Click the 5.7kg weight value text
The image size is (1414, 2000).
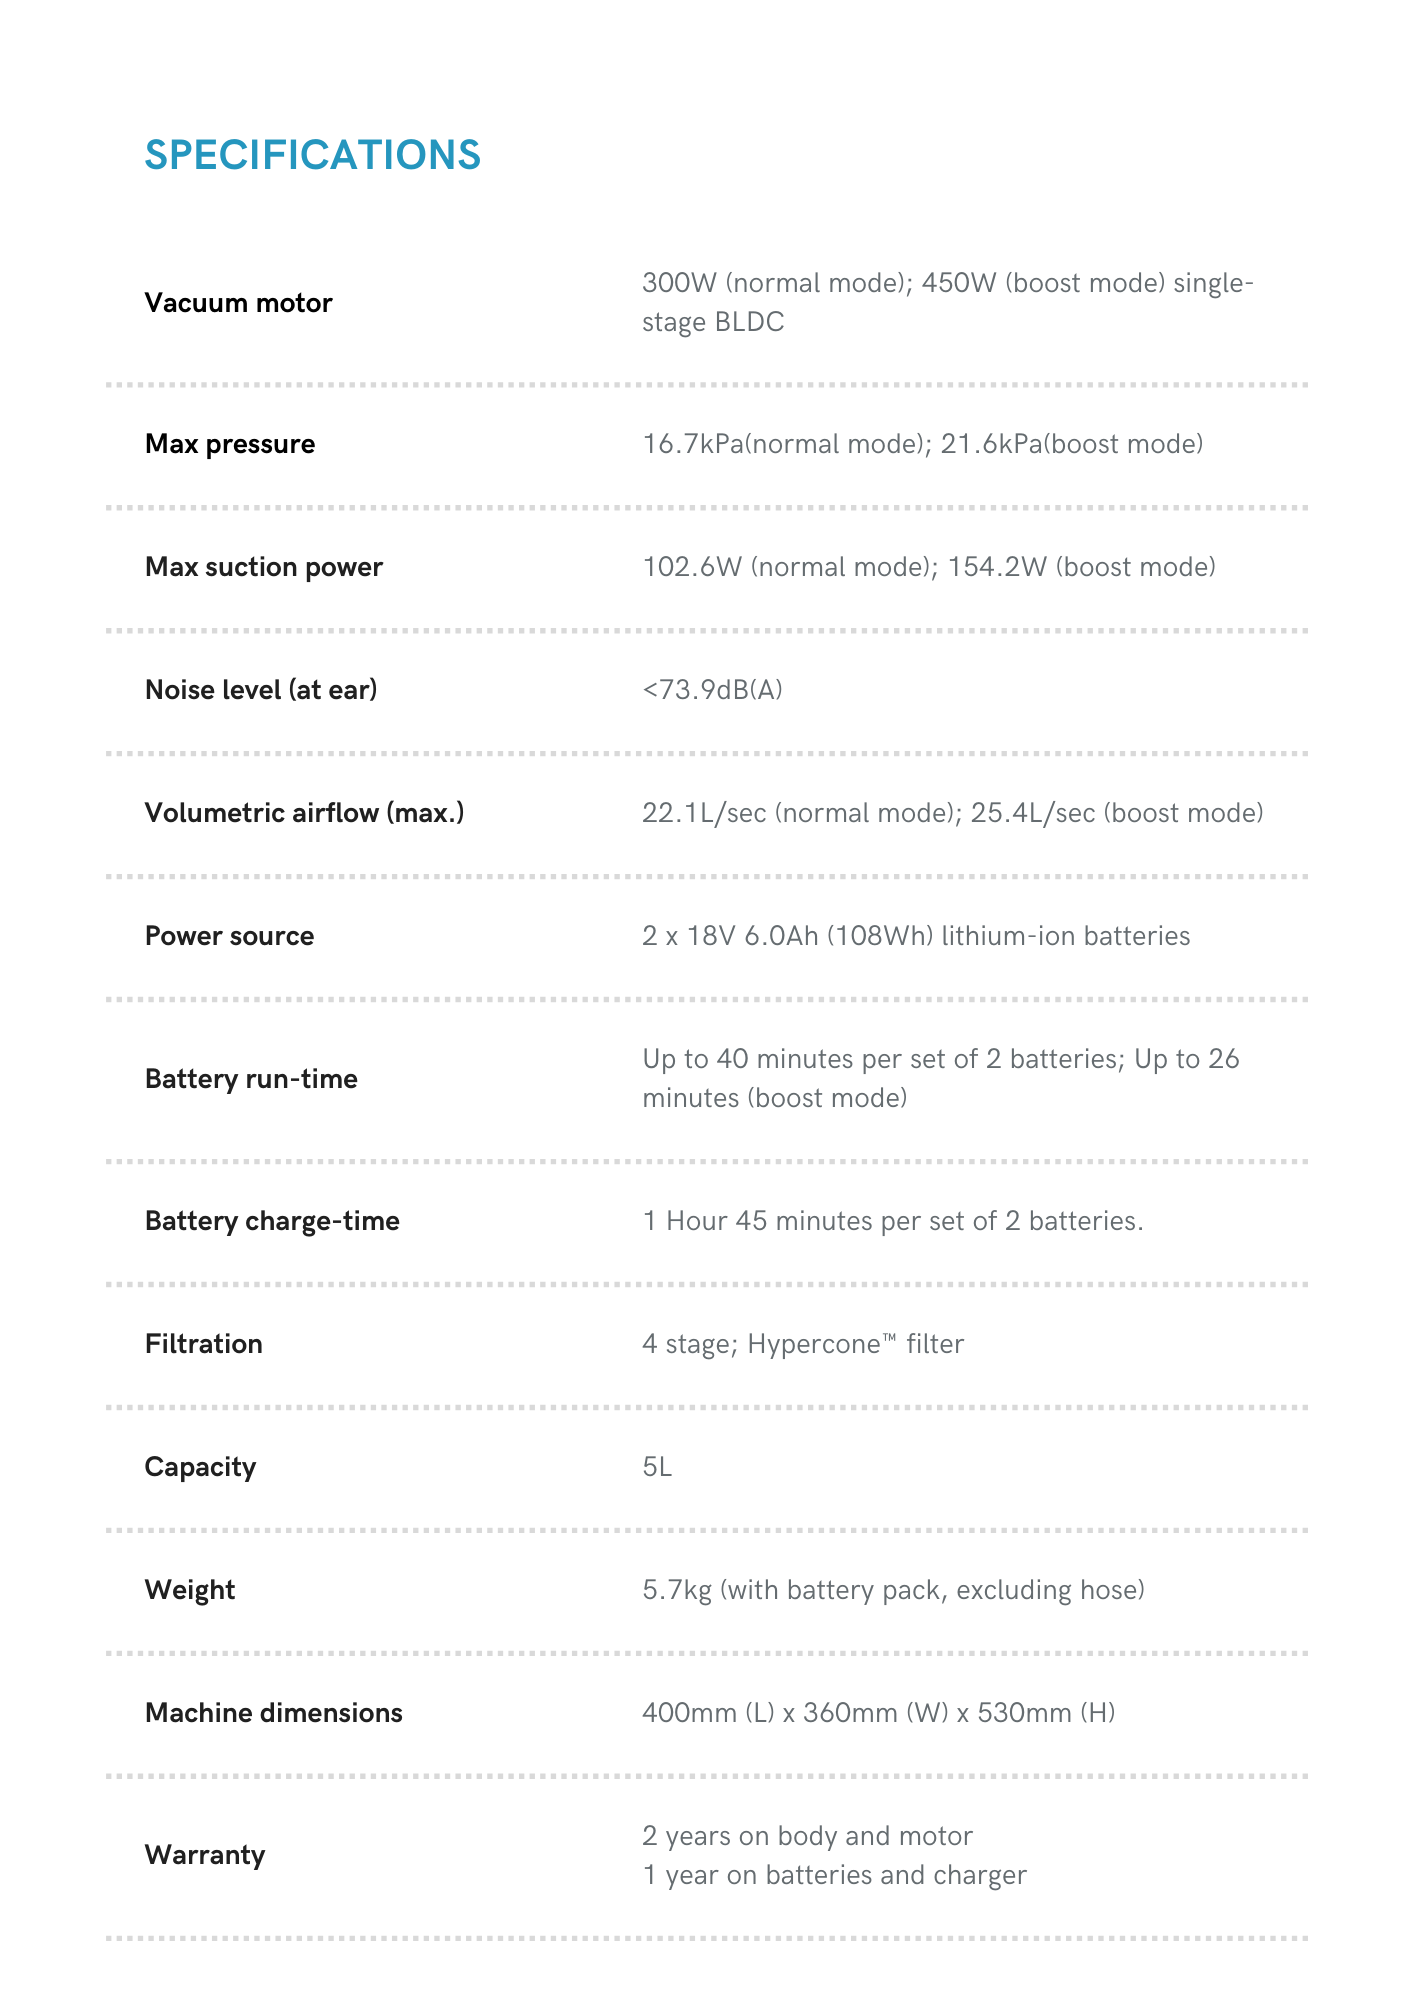coord(893,1590)
